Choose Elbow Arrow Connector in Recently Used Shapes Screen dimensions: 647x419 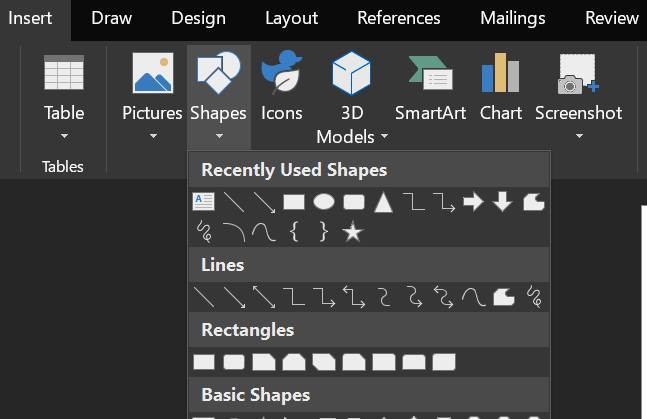pos(444,202)
